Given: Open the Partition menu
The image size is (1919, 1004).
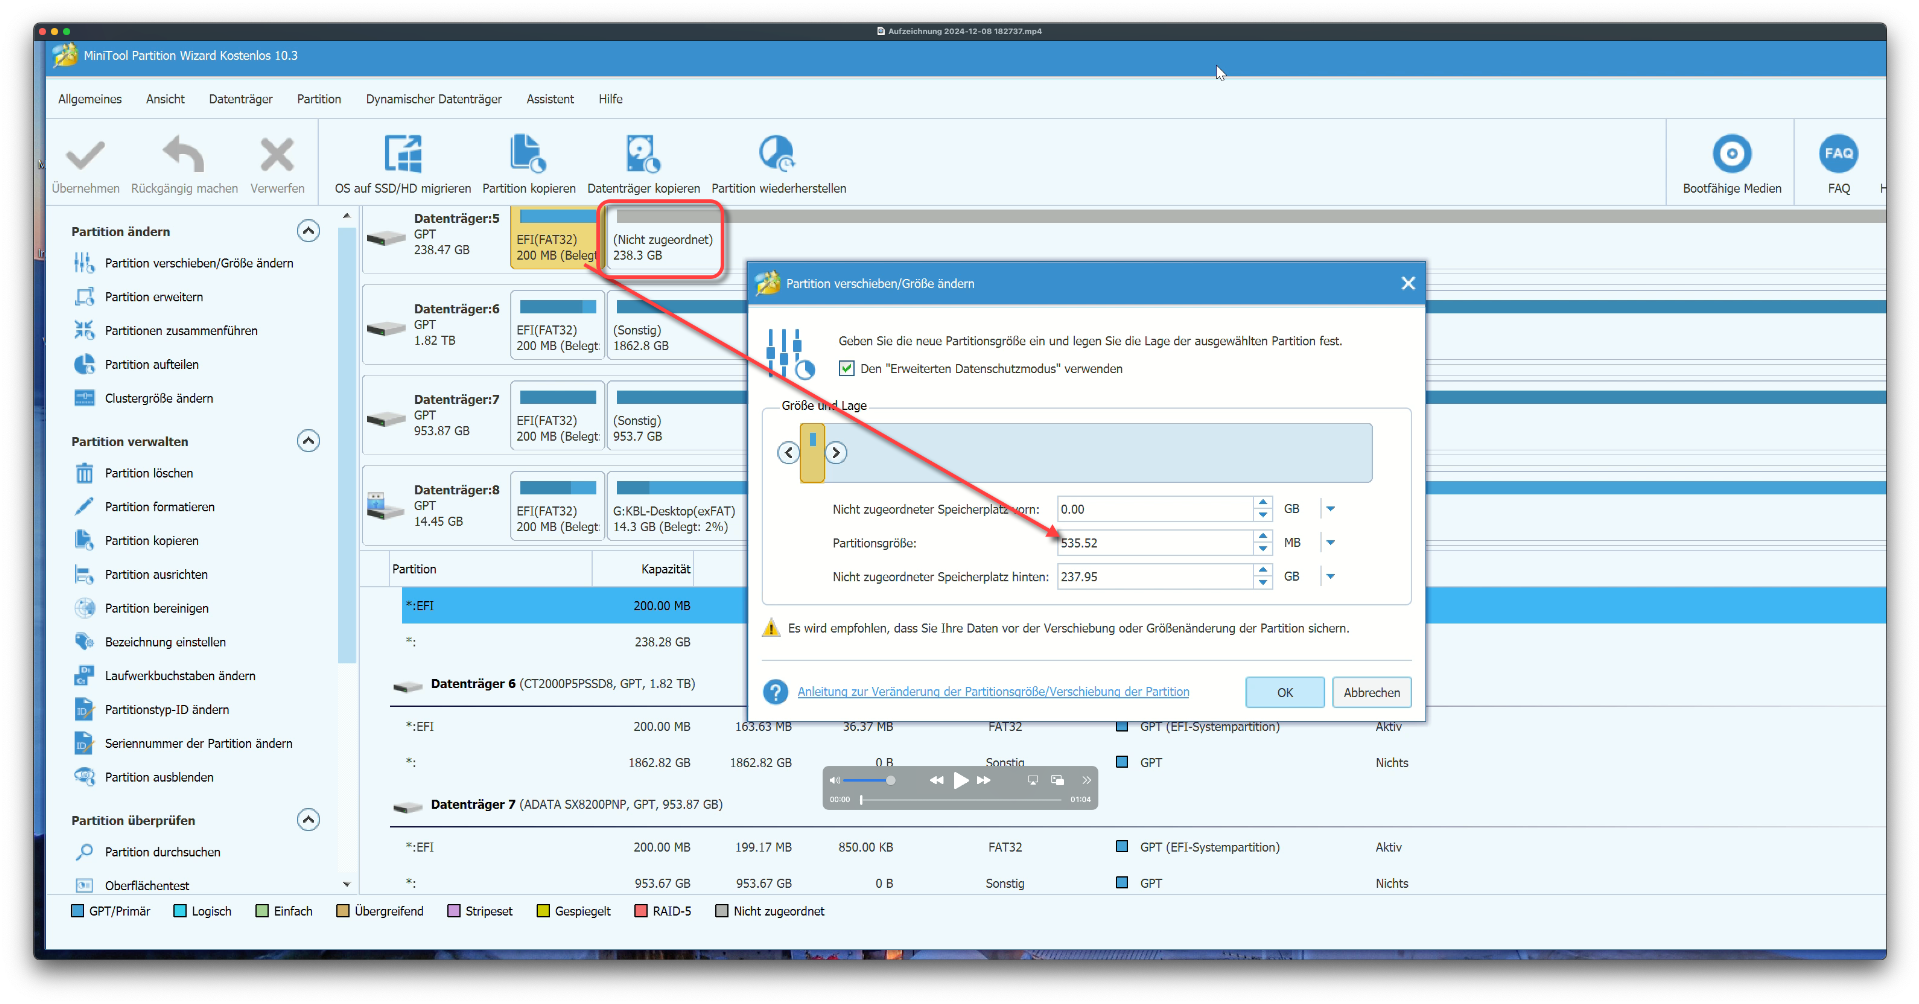Looking at the screenshot, I should [x=319, y=99].
